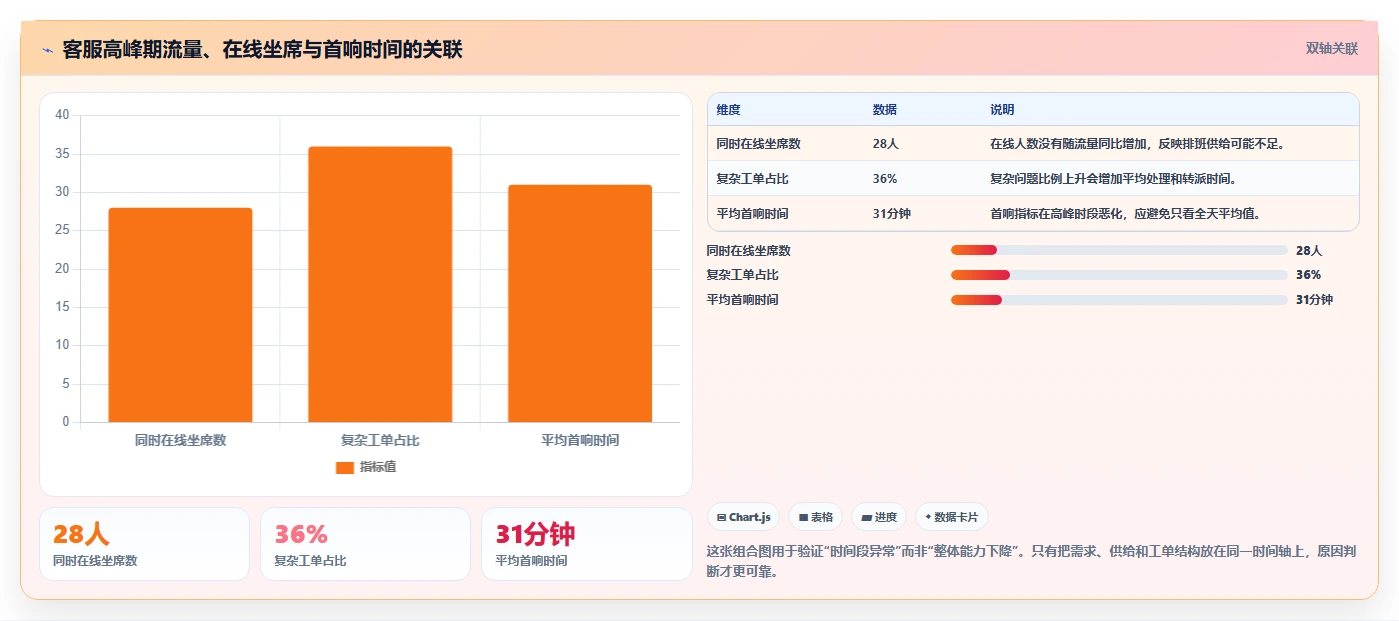This screenshot has height=621, width=1399.
Task: Click the 28人 data card
Action: pos(144,544)
